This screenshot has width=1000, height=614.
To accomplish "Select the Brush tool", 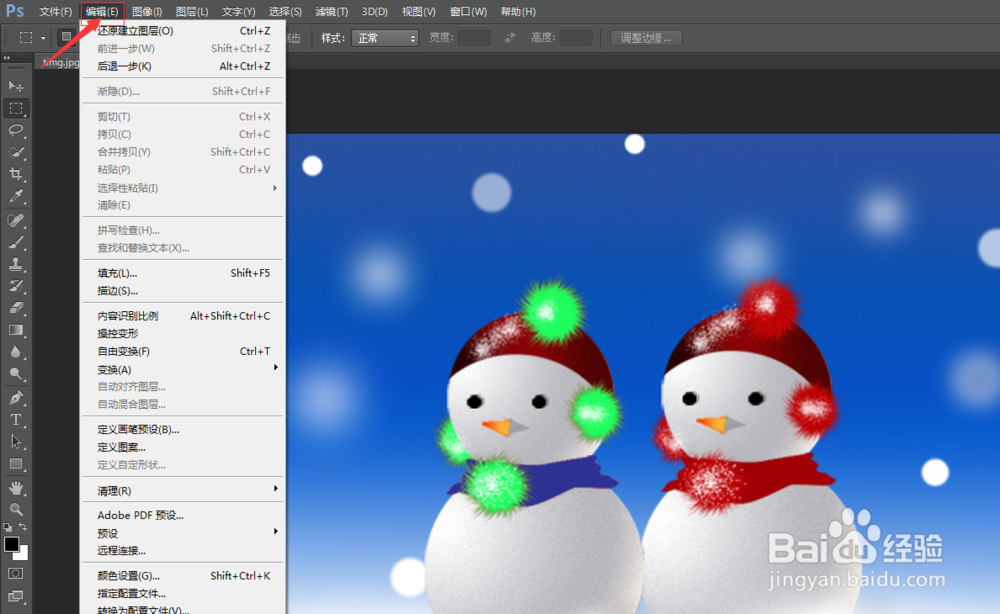I will [x=16, y=242].
